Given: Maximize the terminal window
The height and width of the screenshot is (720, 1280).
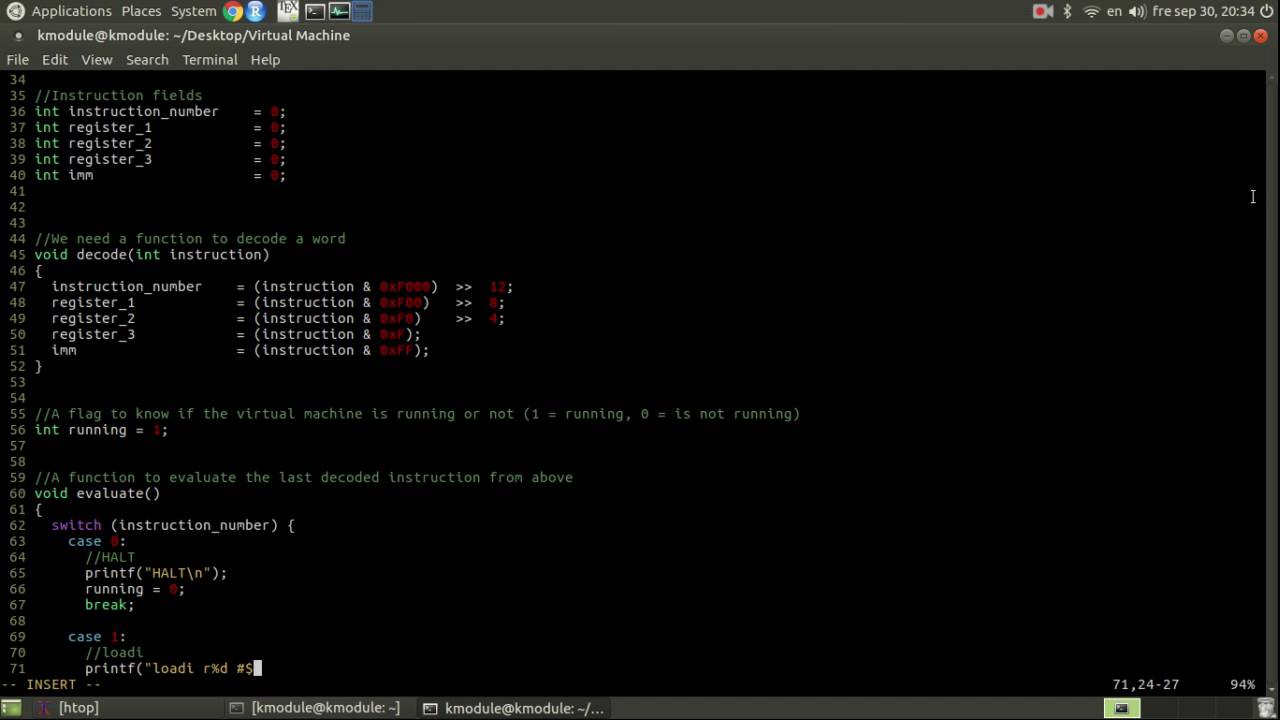Looking at the screenshot, I should coord(1243,36).
